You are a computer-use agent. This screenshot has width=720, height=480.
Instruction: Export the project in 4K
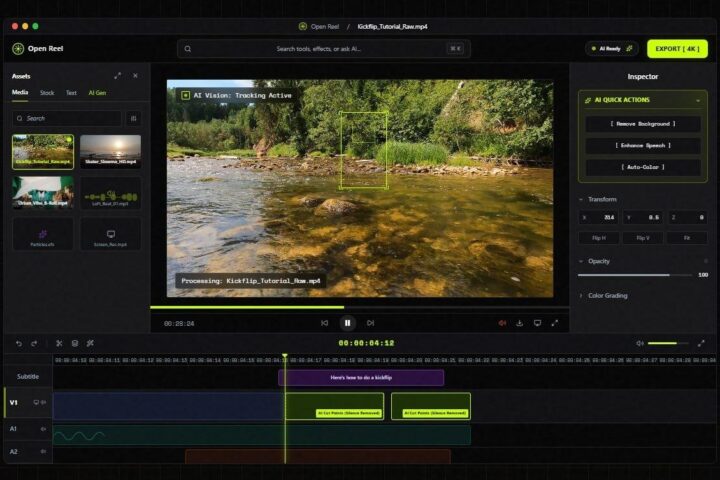[677, 49]
